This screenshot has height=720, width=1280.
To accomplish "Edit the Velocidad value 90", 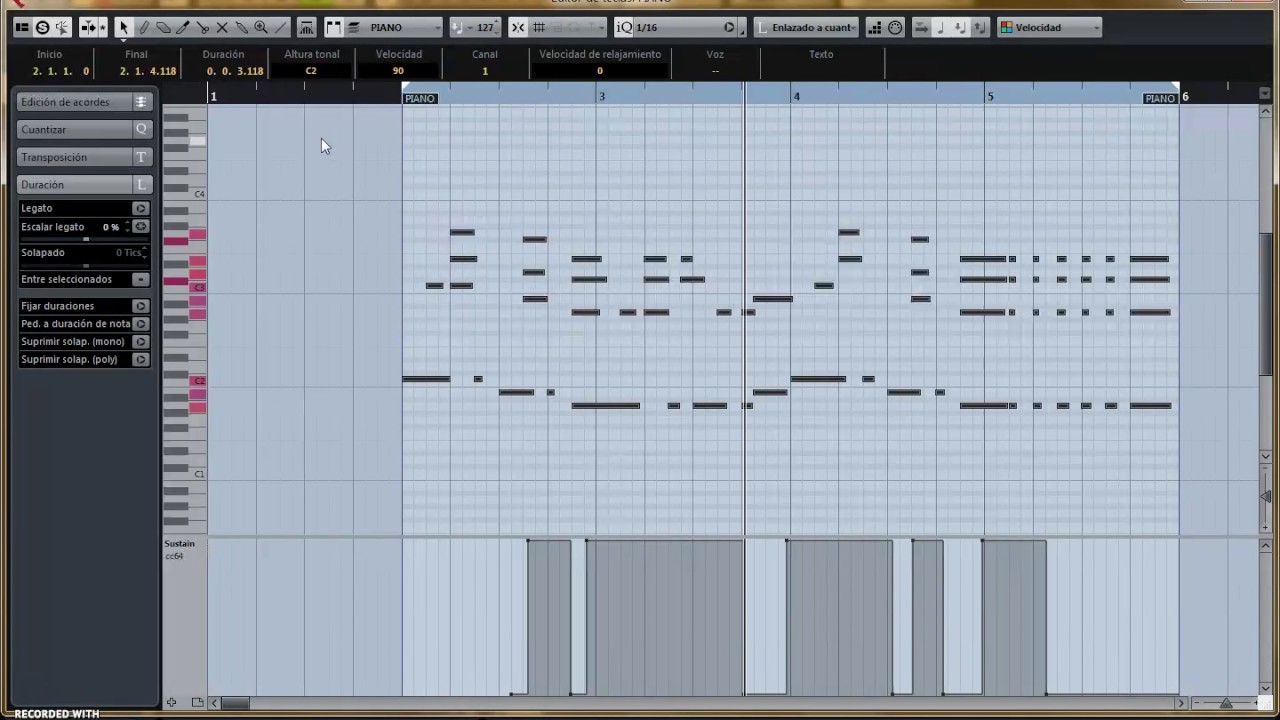I will [x=398, y=71].
